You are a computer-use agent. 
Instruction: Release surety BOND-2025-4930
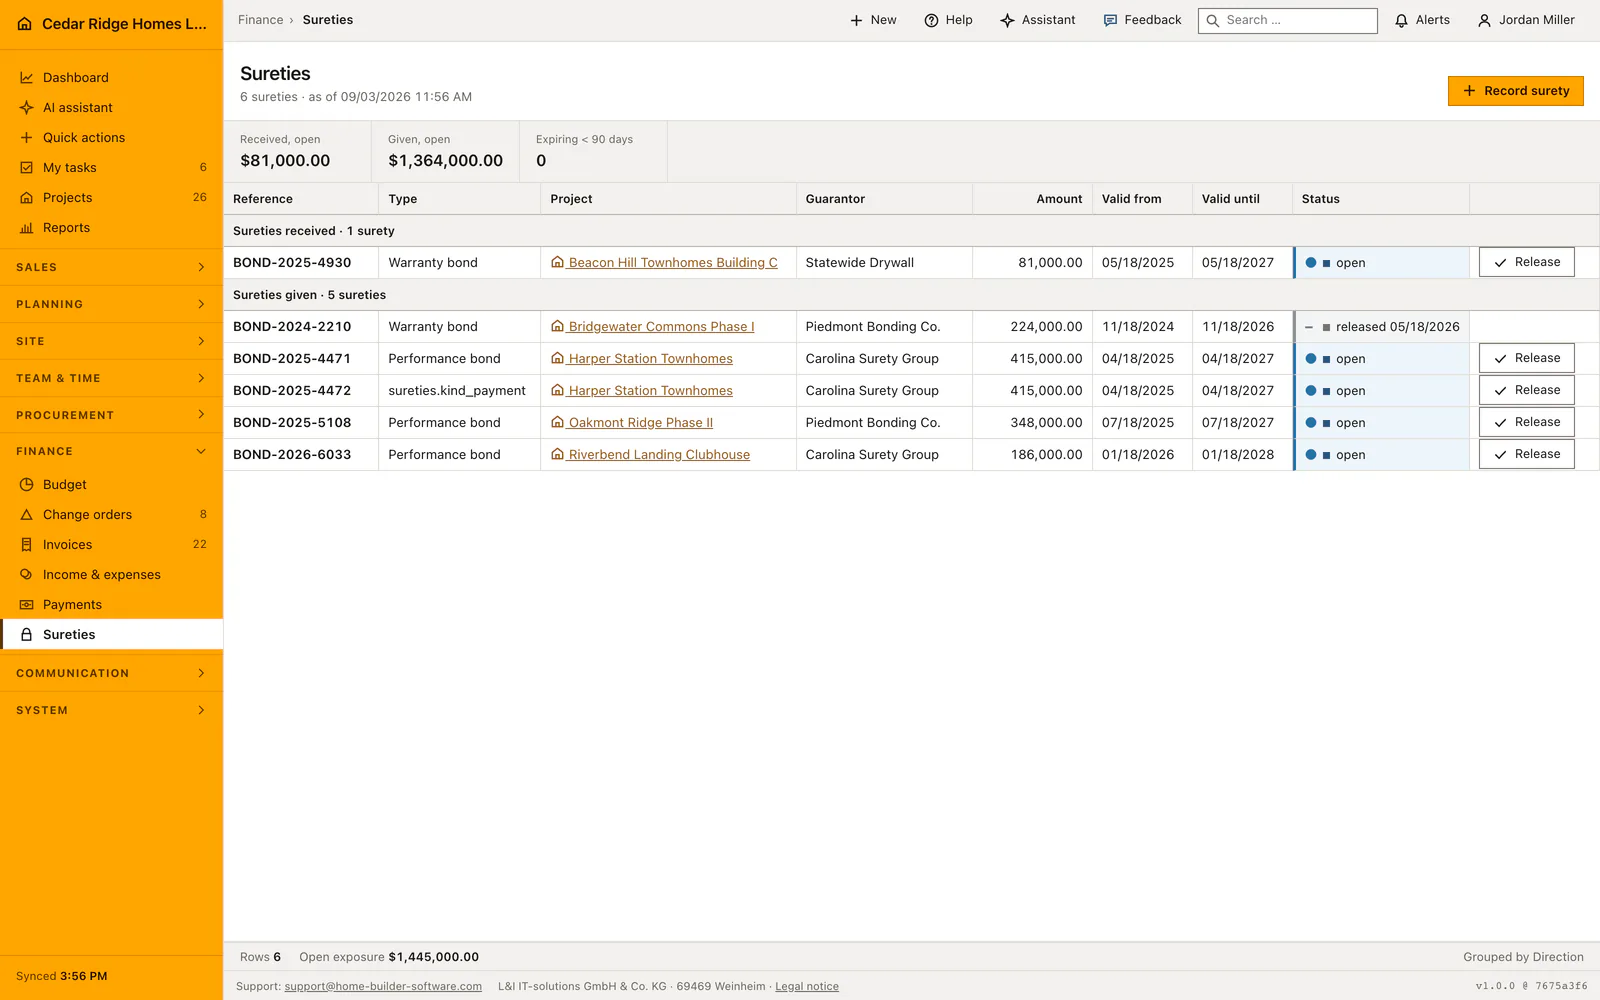click(1526, 262)
